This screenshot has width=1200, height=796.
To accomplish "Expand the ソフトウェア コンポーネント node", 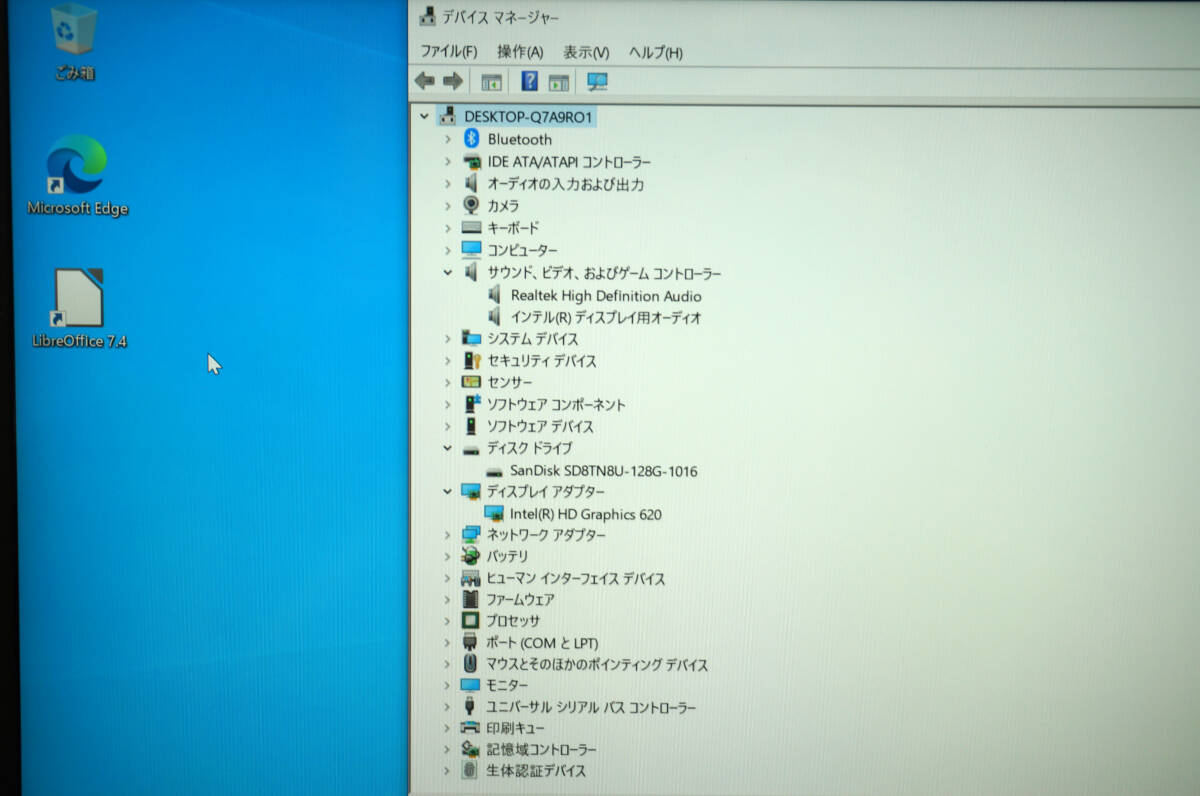I will tap(448, 405).
